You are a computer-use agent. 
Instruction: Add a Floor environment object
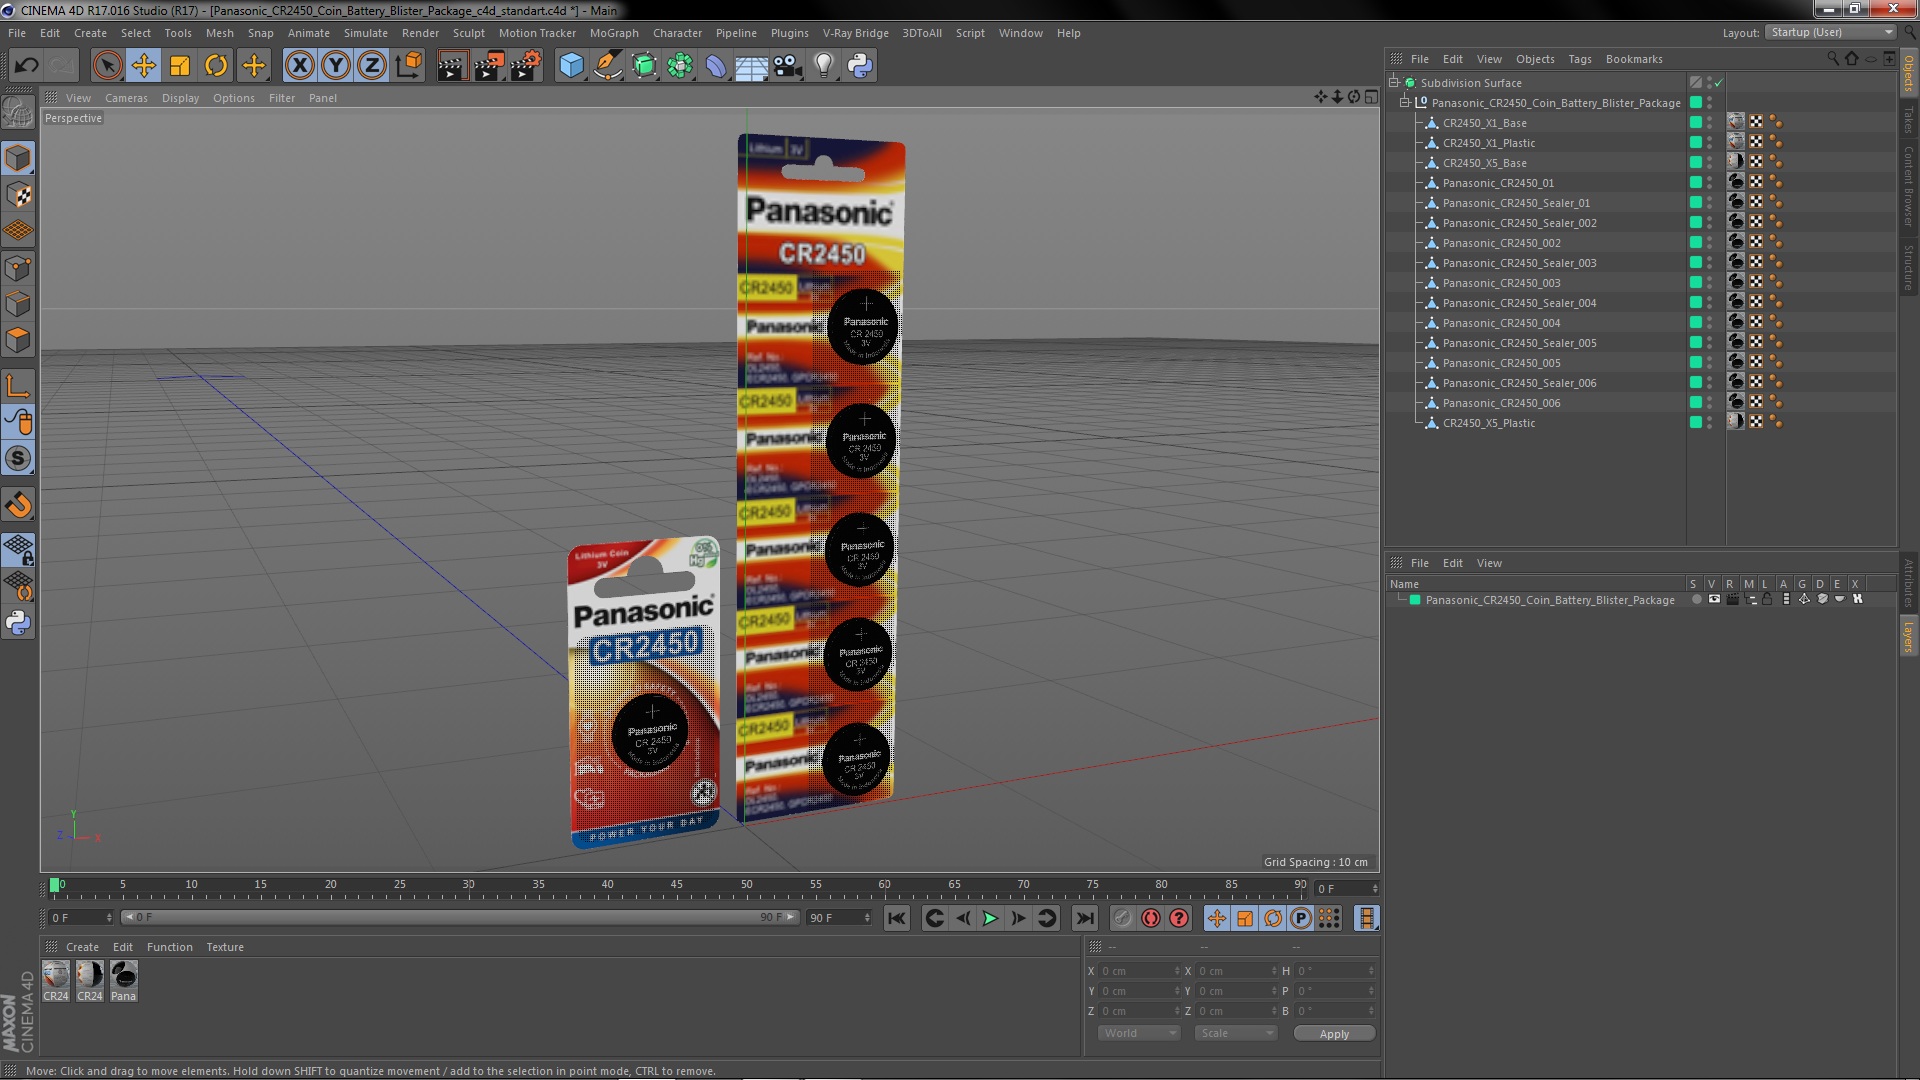(751, 66)
